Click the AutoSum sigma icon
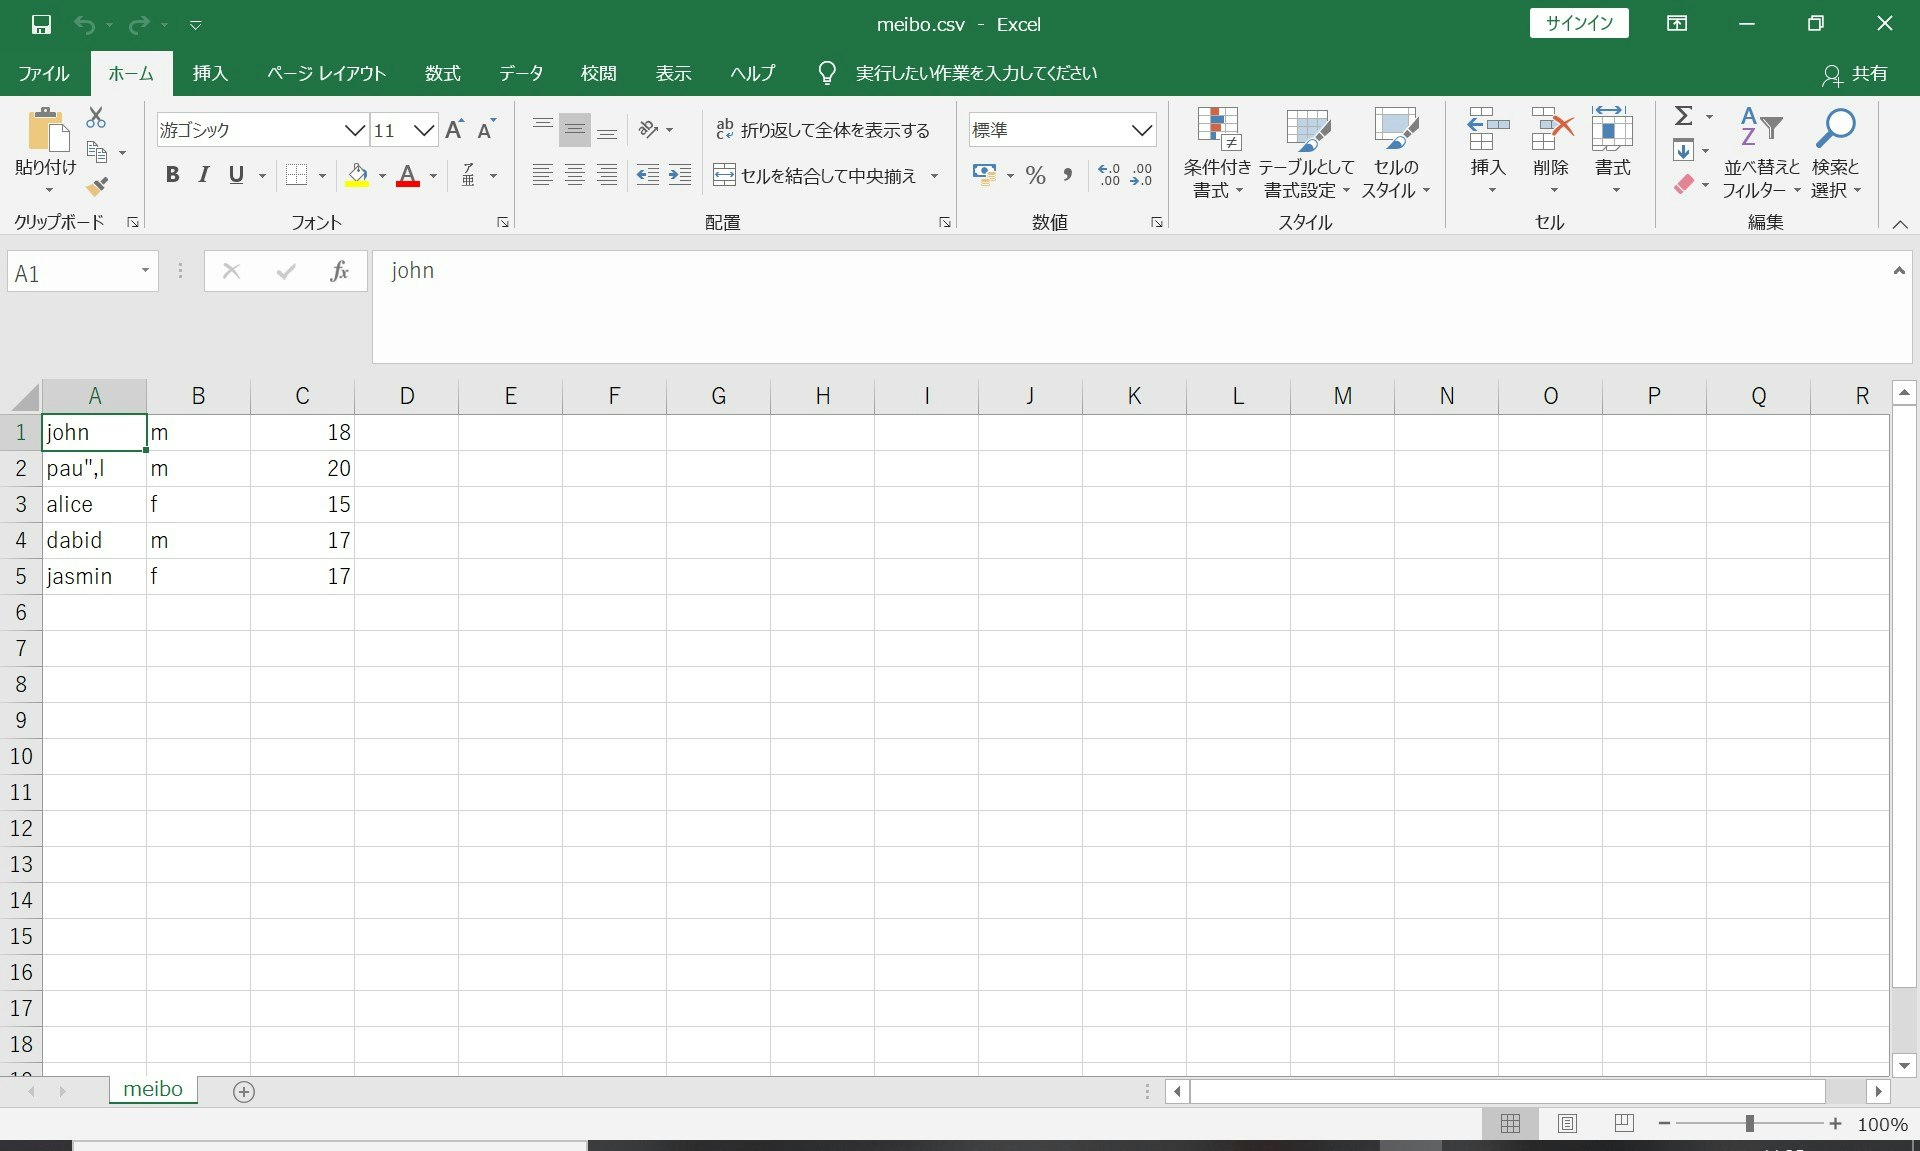 (x=1684, y=116)
